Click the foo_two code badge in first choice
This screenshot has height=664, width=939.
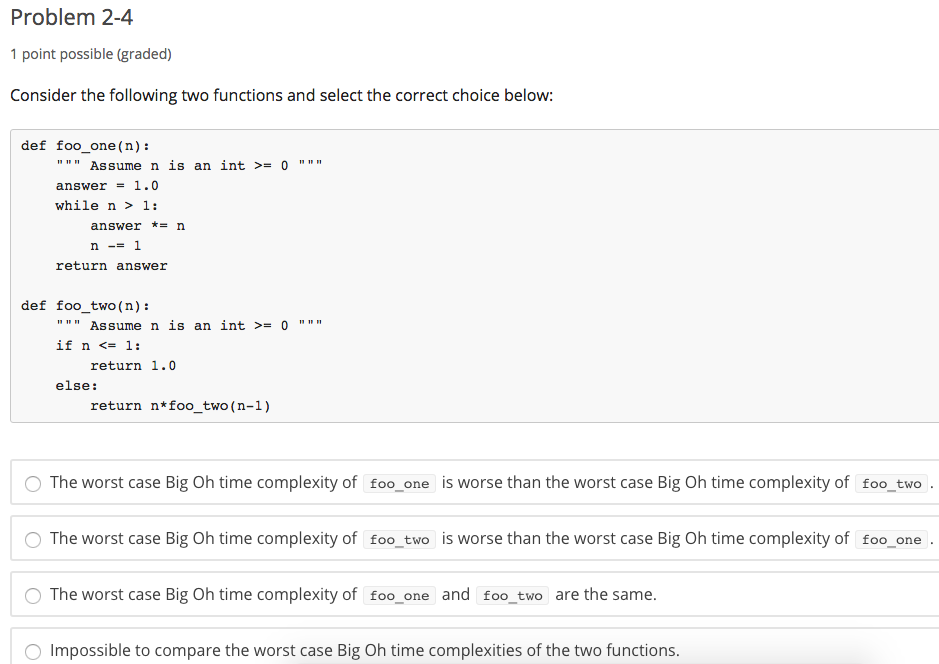click(892, 483)
